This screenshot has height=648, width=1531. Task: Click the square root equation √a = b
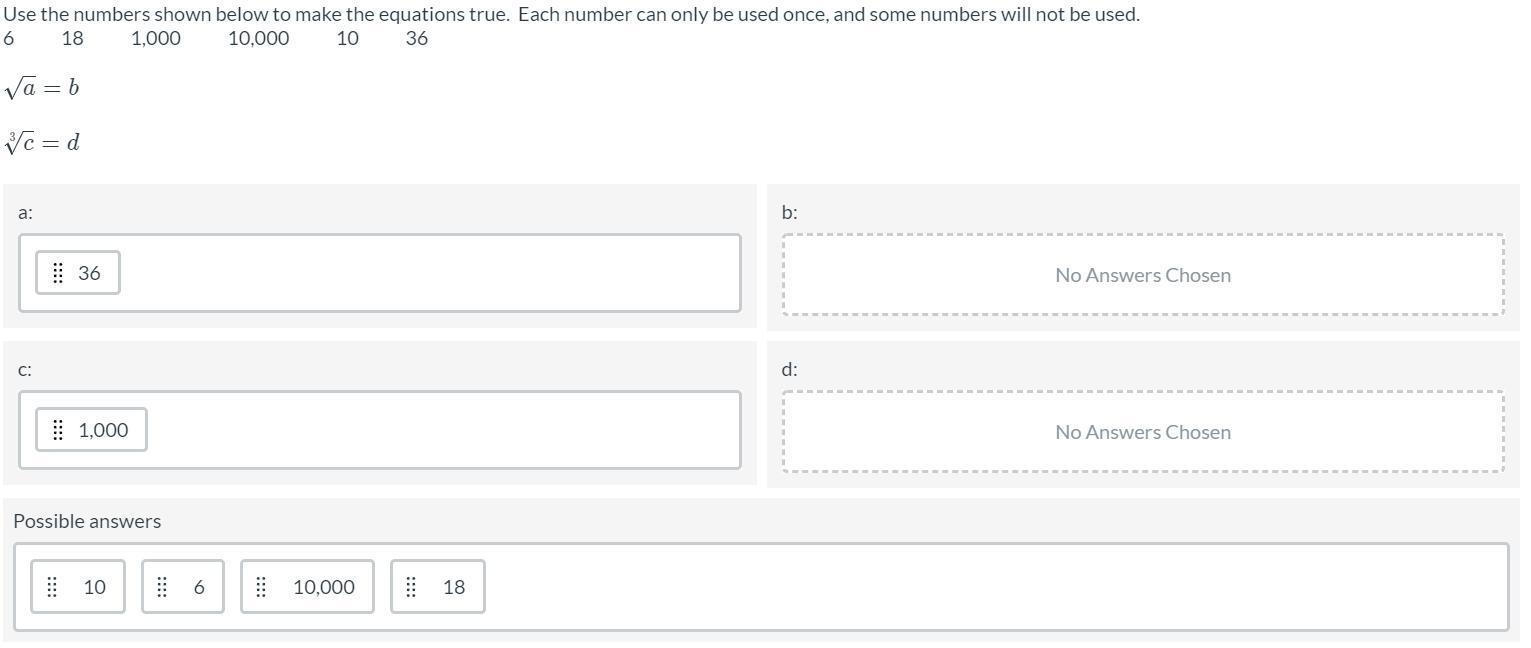click(42, 88)
